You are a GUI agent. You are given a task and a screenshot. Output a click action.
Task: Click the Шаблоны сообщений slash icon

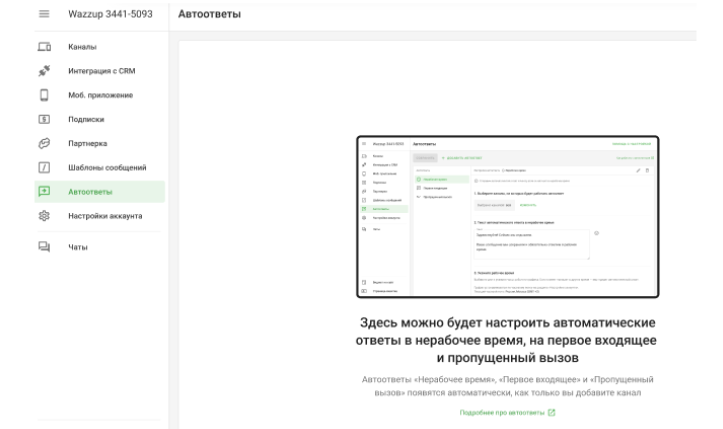31,167
